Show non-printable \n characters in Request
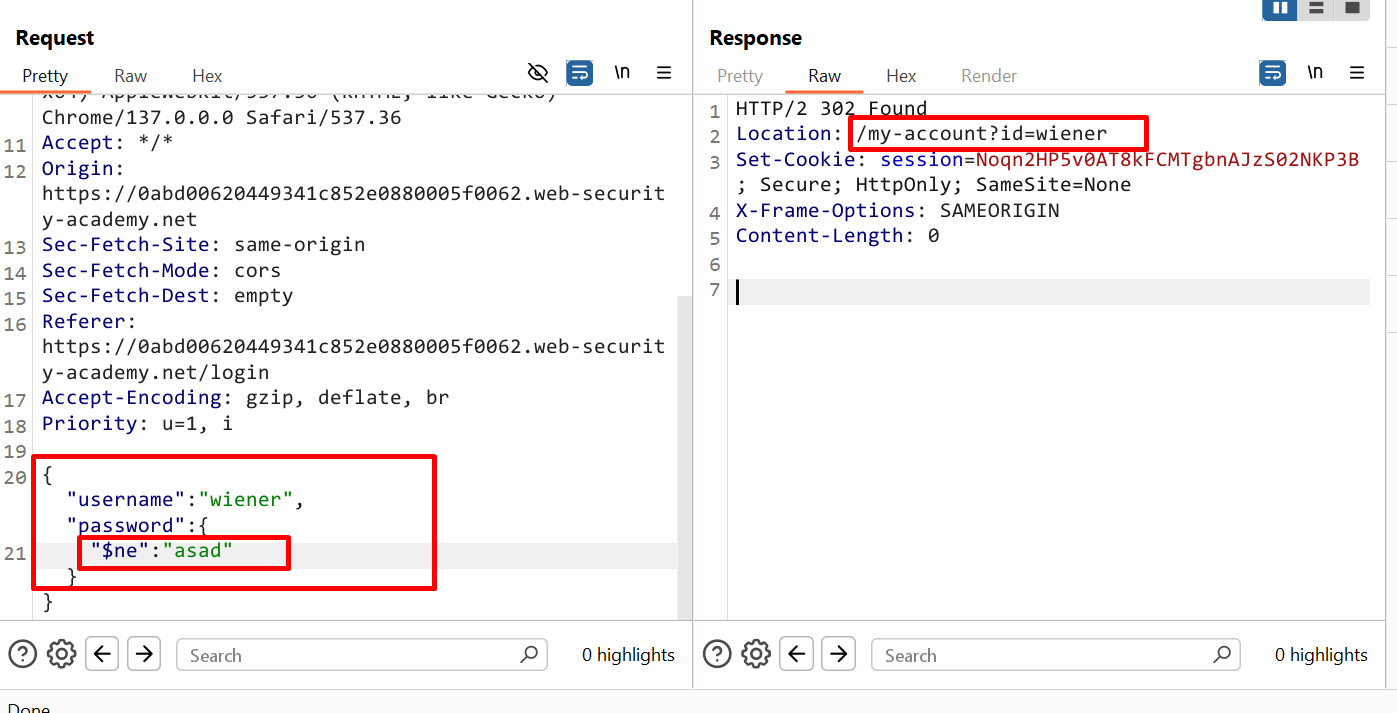Image resolution: width=1397 pixels, height=713 pixels. (622, 73)
